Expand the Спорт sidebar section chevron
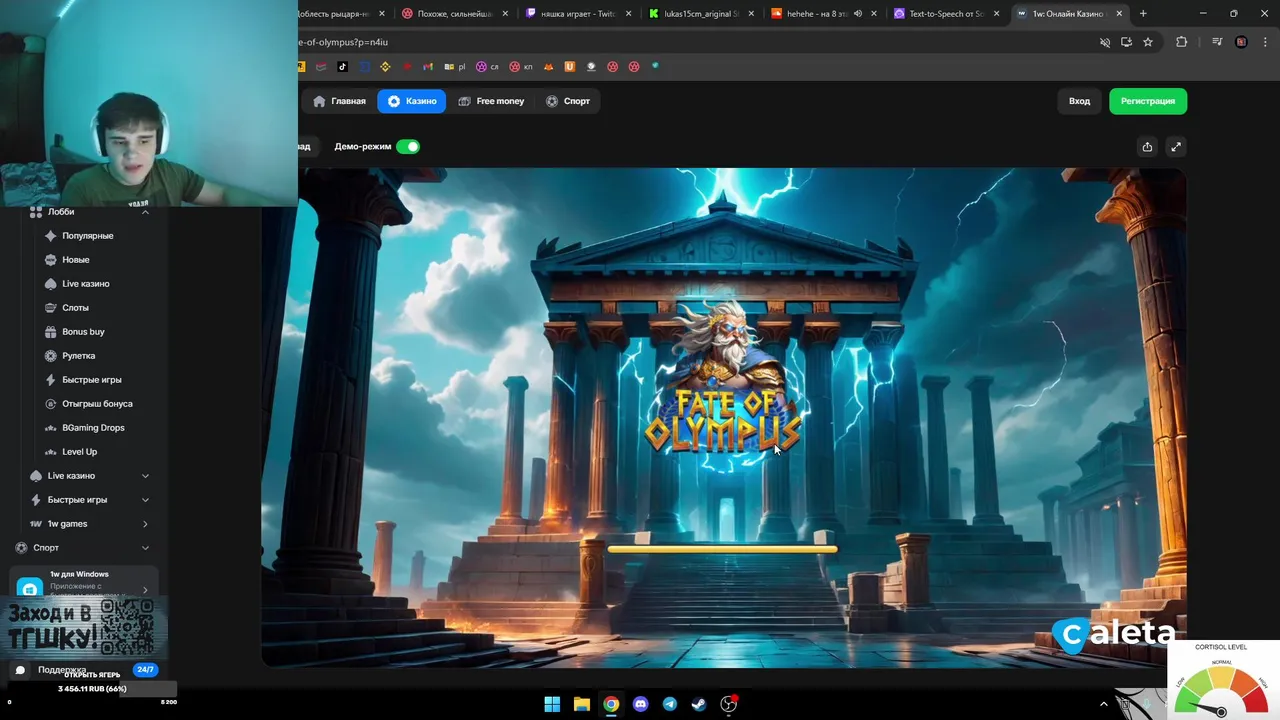The image size is (1280, 720). (145, 548)
